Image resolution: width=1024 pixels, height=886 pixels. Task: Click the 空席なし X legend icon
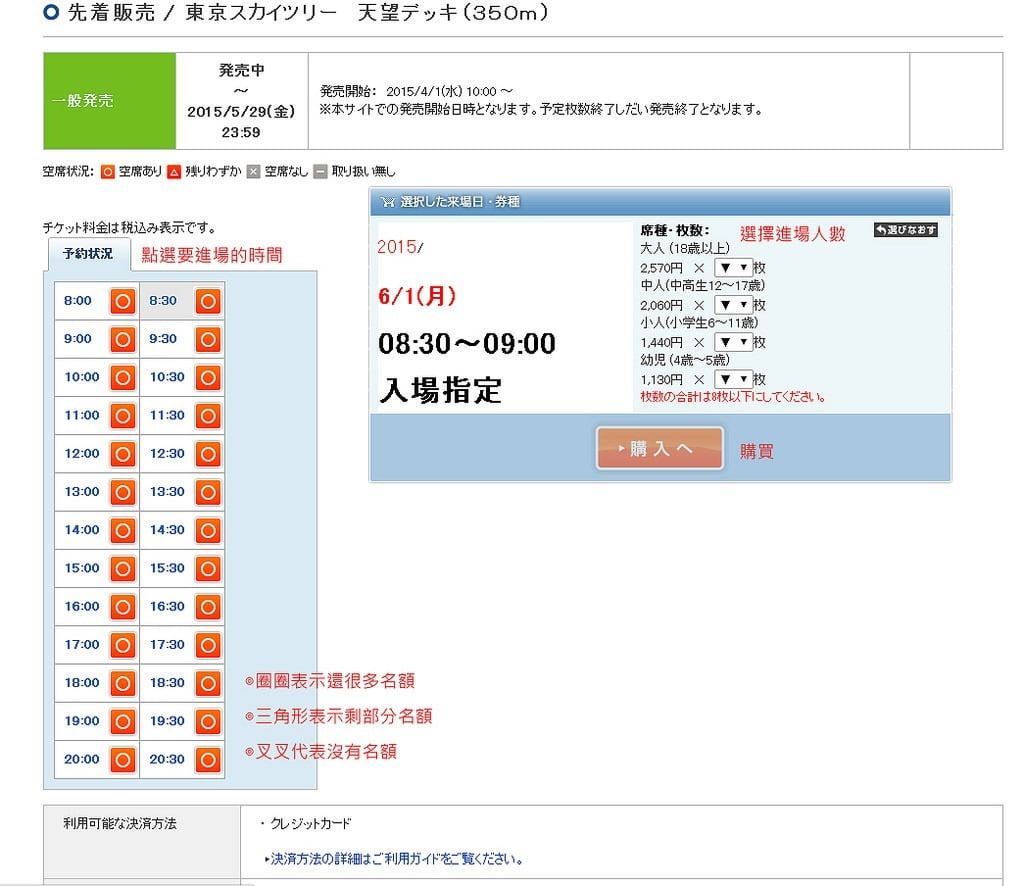[x=251, y=170]
